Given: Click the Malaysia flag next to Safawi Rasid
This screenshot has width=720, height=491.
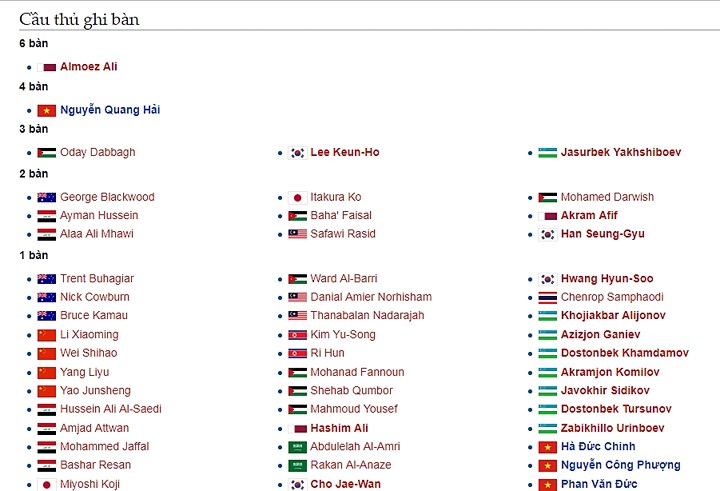Looking at the screenshot, I should 297,234.
